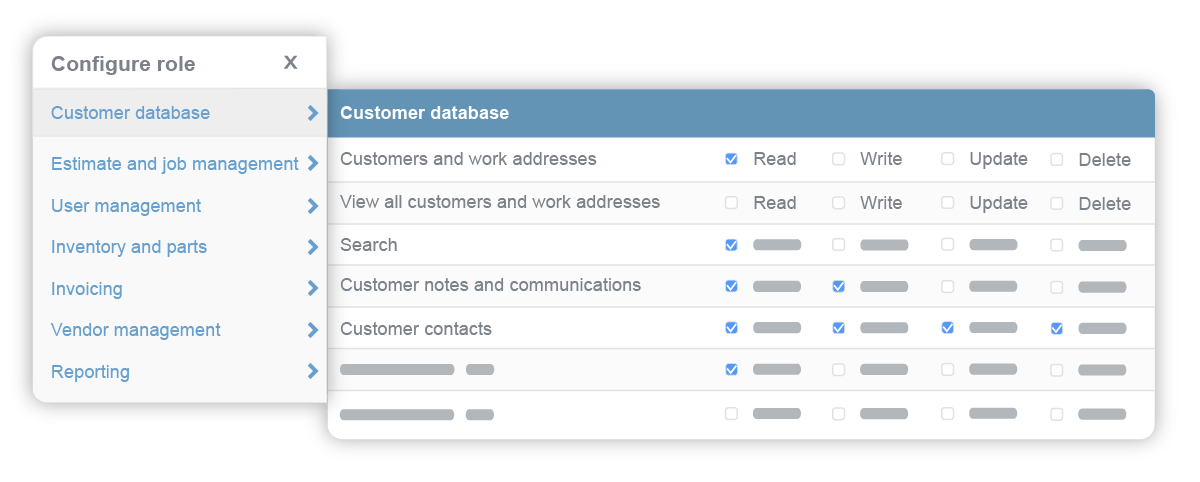Uncheck Read for Customers and work addresses
This screenshot has width=1200, height=482.
(x=731, y=159)
